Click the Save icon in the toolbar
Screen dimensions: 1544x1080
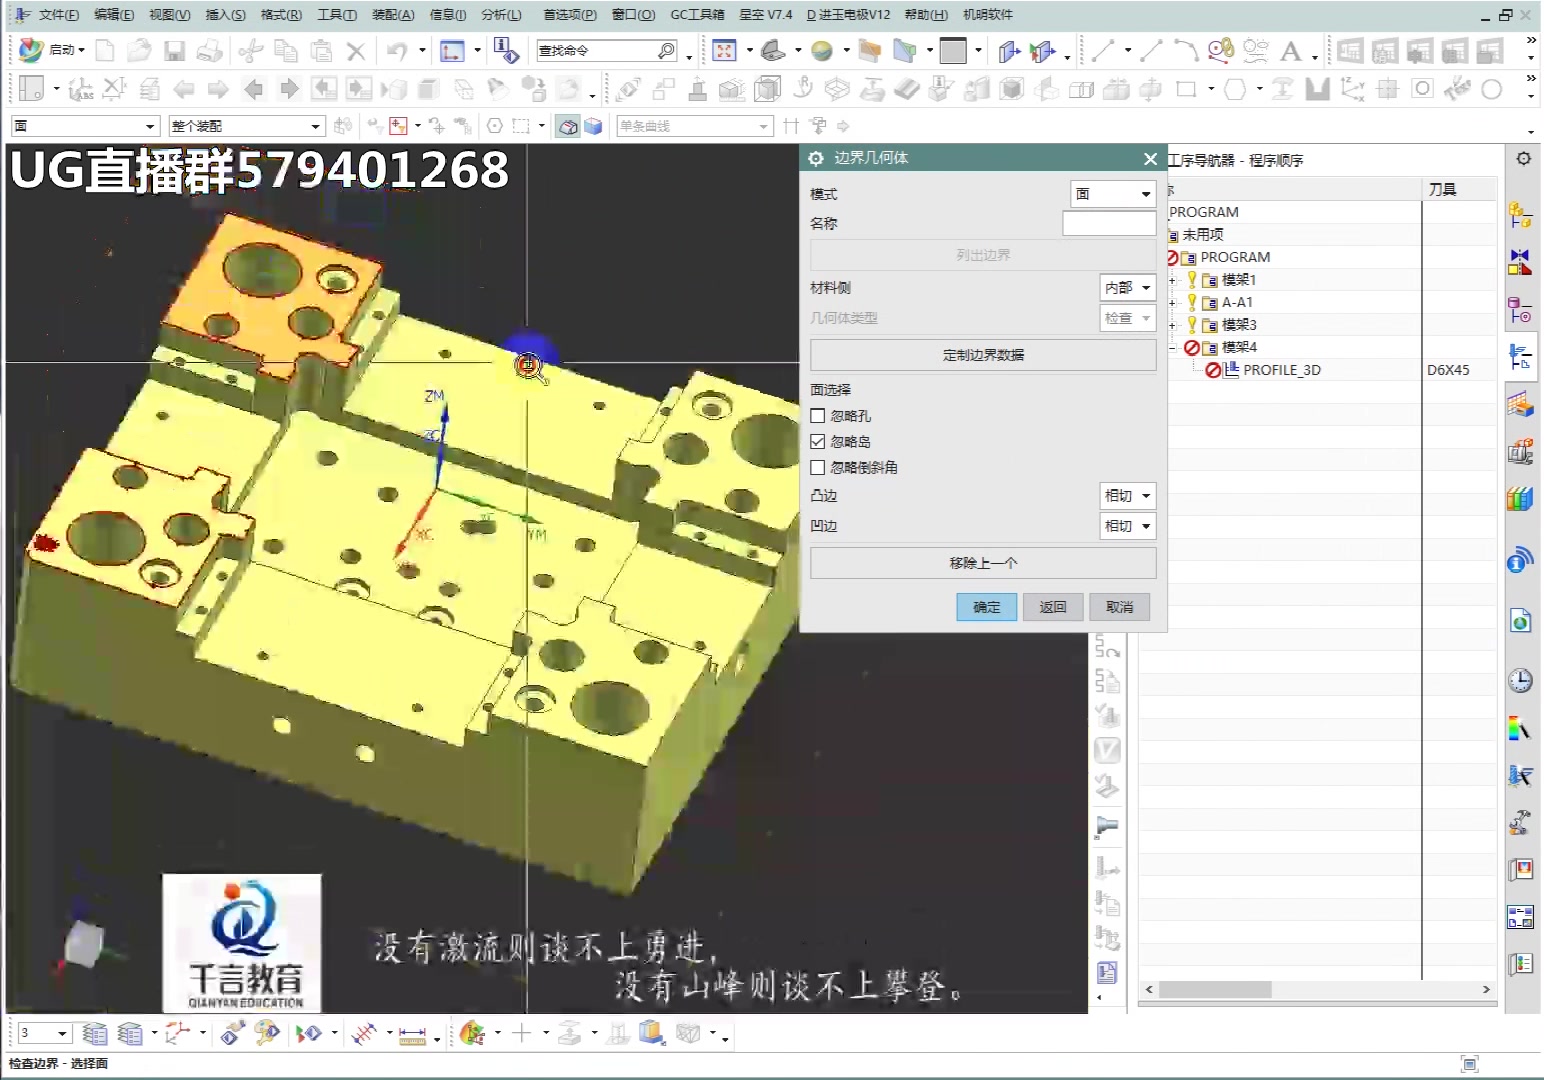point(176,50)
